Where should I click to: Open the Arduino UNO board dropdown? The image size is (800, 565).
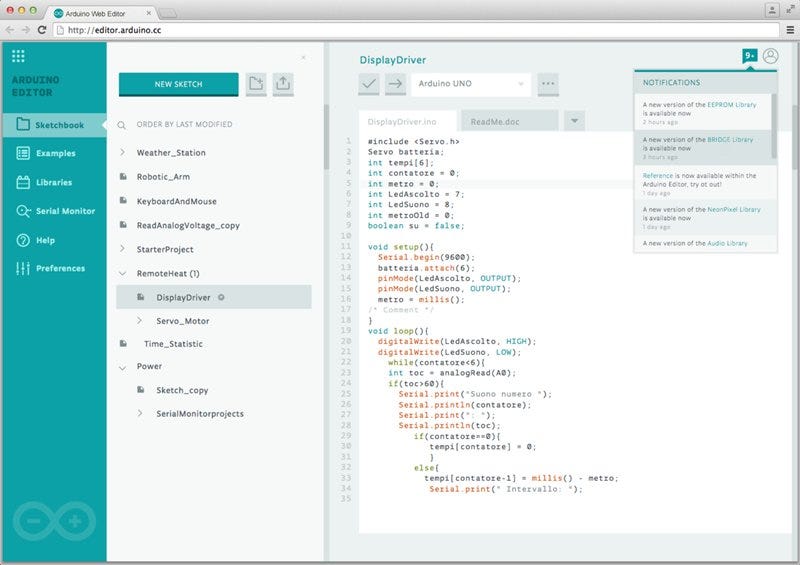[x=471, y=84]
